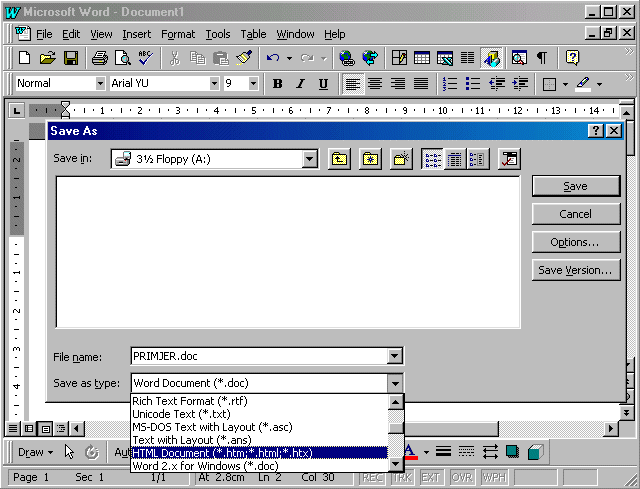Image resolution: width=640 pixels, height=489 pixels.
Task: Pick the Highlight marker color button
Action: pos(583,84)
